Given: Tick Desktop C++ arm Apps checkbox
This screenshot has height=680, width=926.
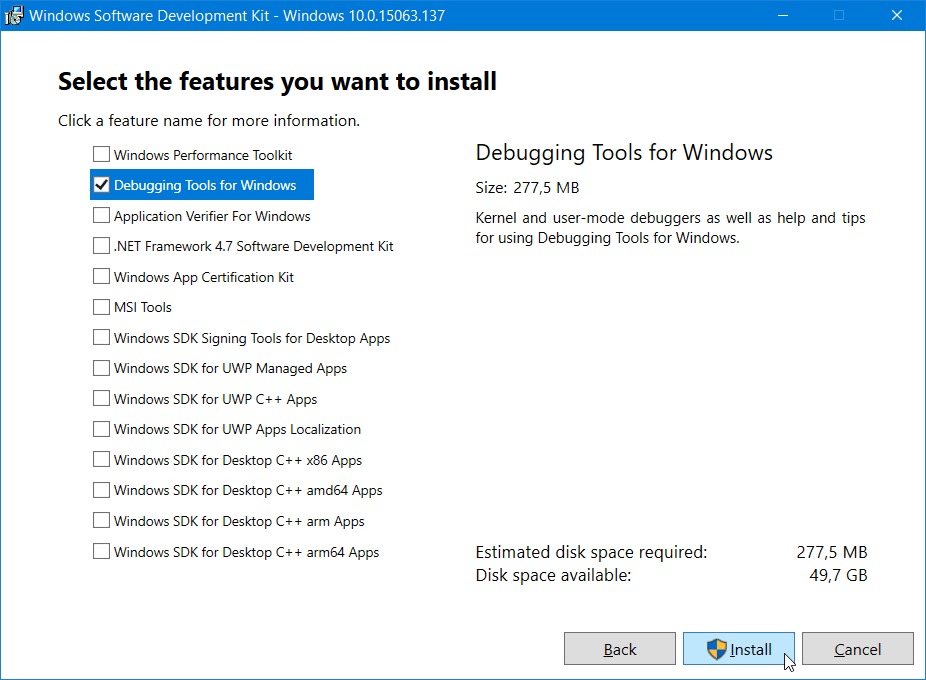Looking at the screenshot, I should [102, 520].
